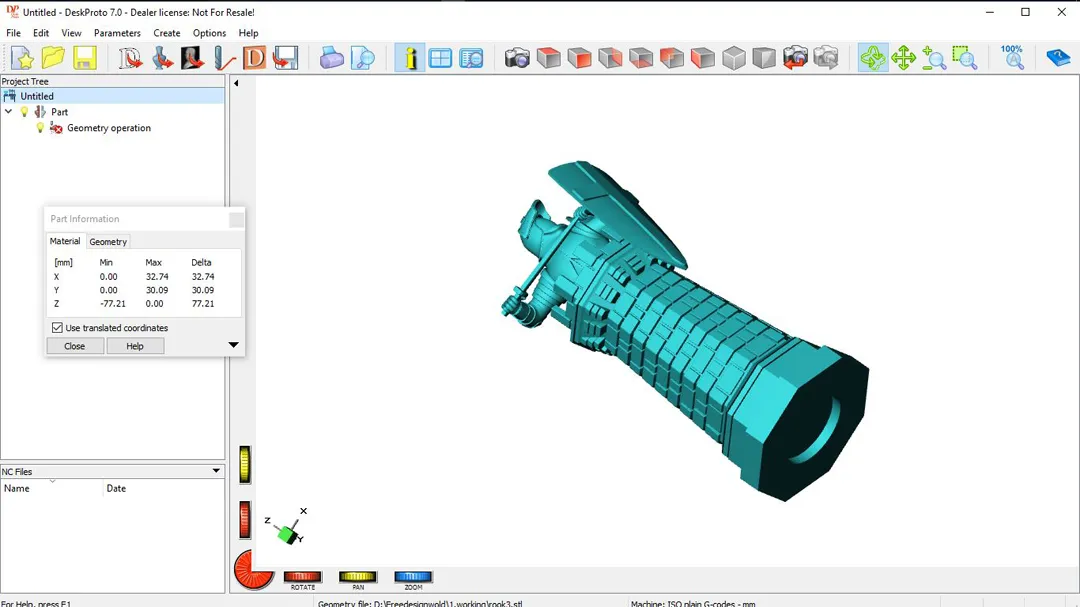Save the project with the yellow floppy icon
The image size is (1080, 607).
[x=84, y=58]
